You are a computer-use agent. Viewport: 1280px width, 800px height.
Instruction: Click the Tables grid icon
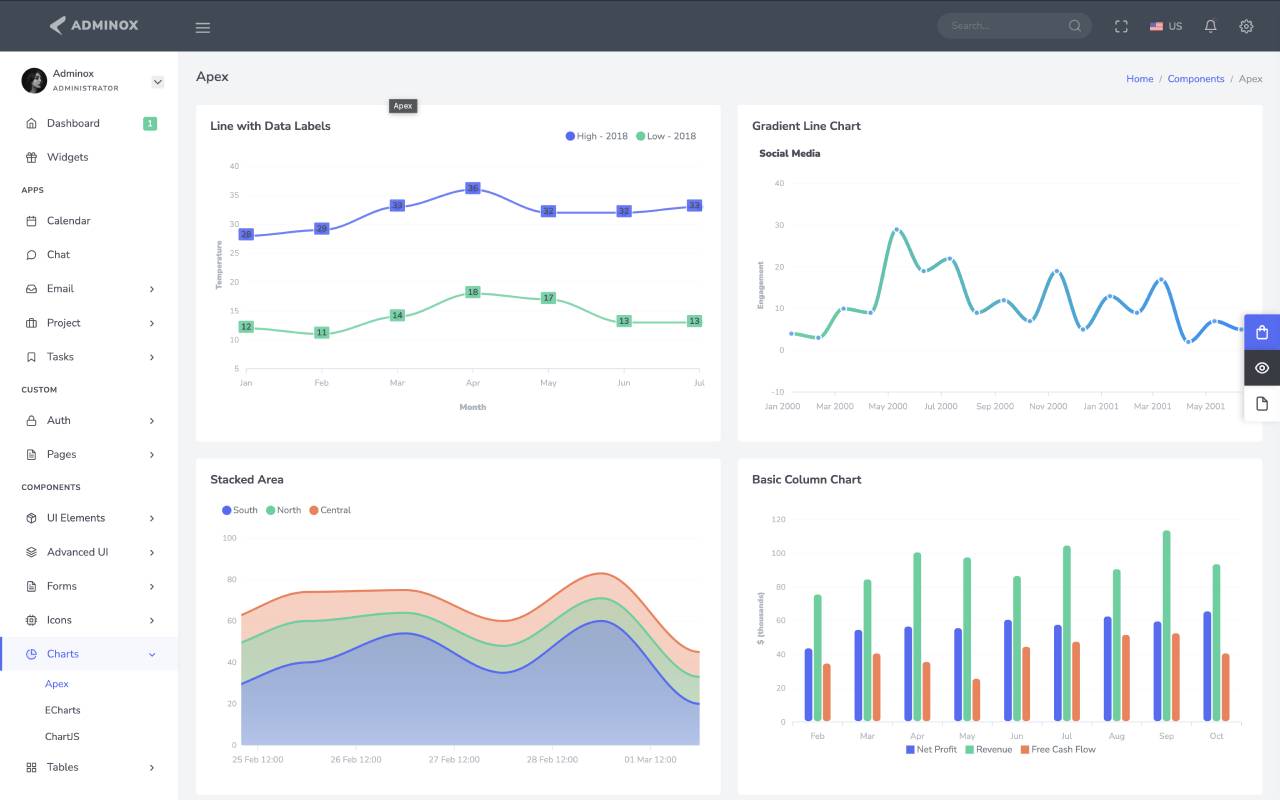point(31,767)
